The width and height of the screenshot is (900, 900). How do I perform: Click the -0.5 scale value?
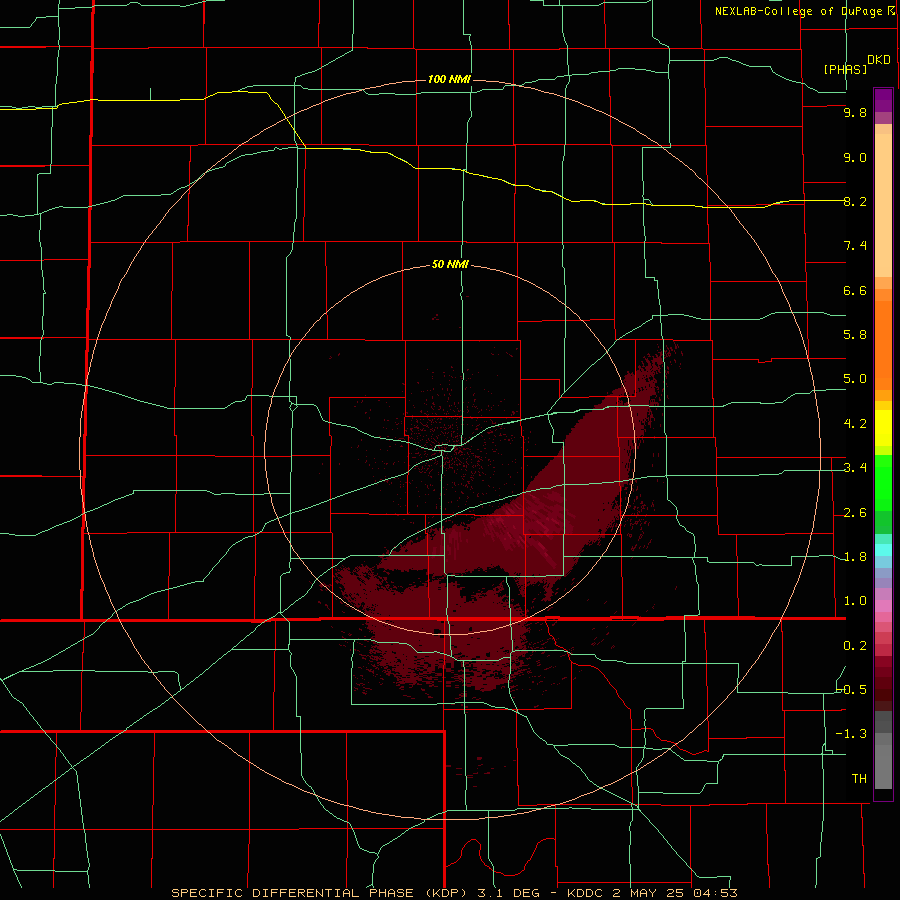tap(852, 689)
